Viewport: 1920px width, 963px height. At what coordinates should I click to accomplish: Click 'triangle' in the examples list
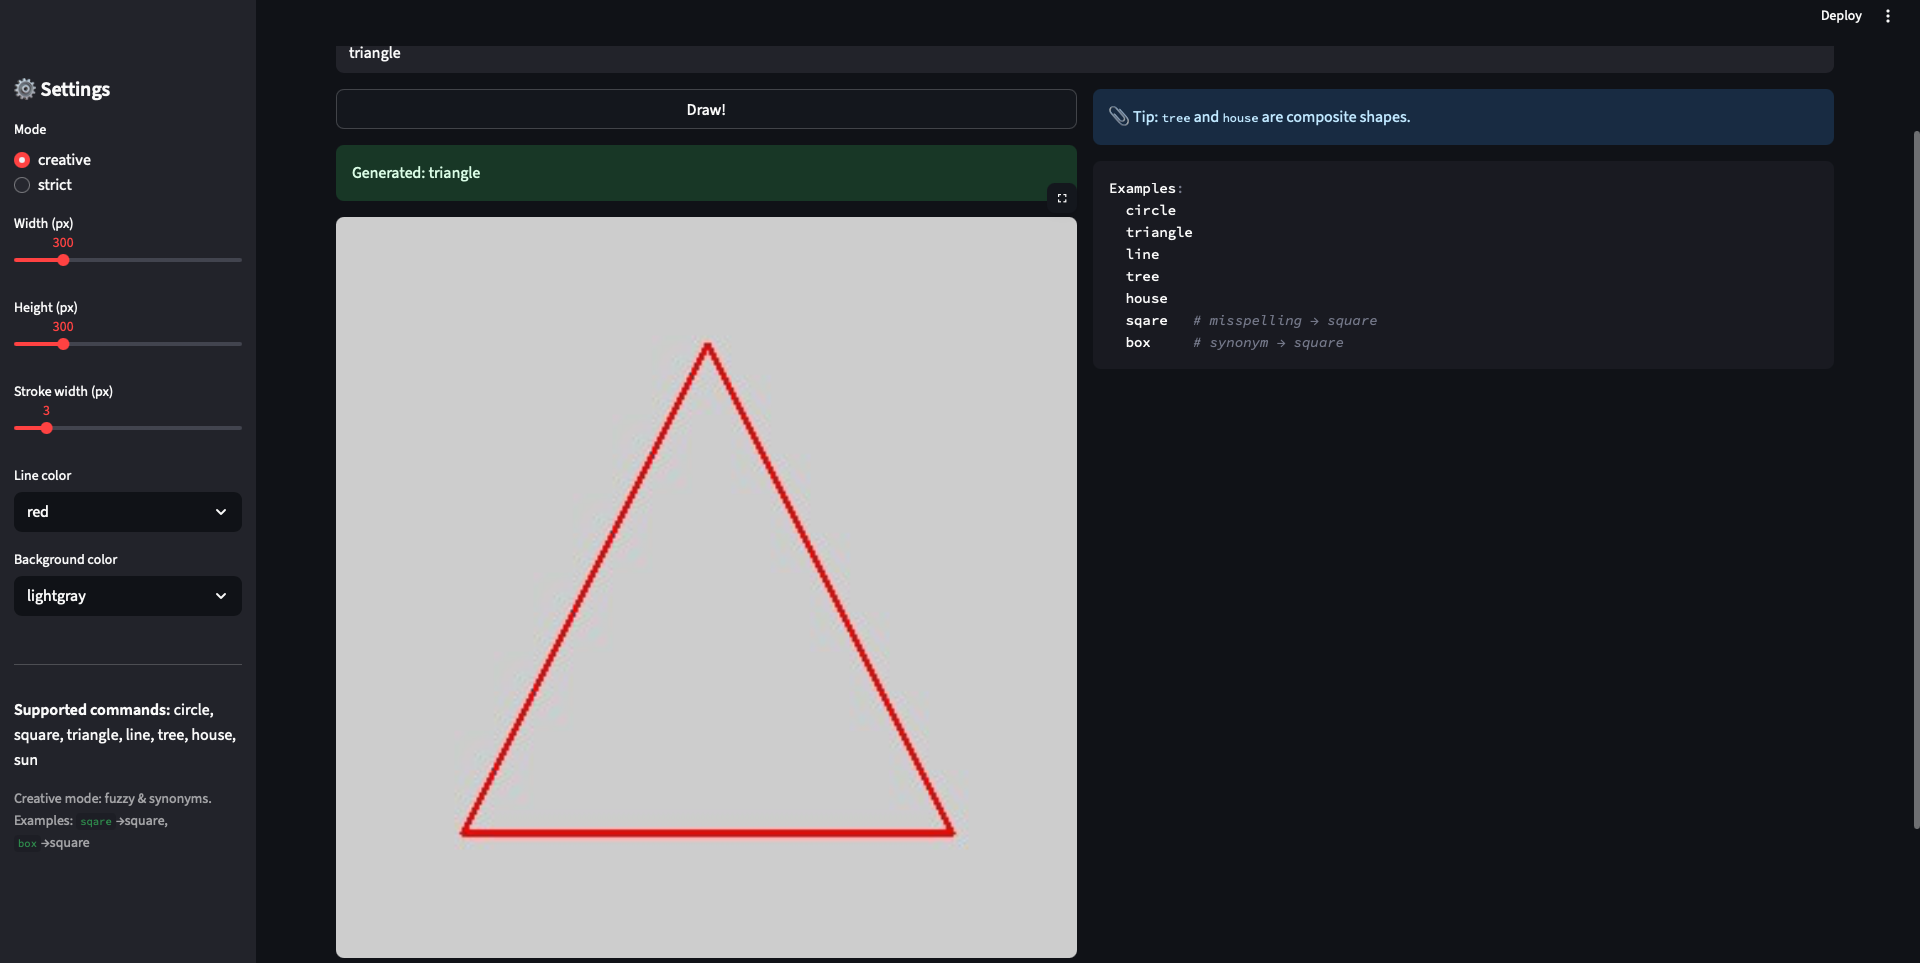coord(1159,232)
